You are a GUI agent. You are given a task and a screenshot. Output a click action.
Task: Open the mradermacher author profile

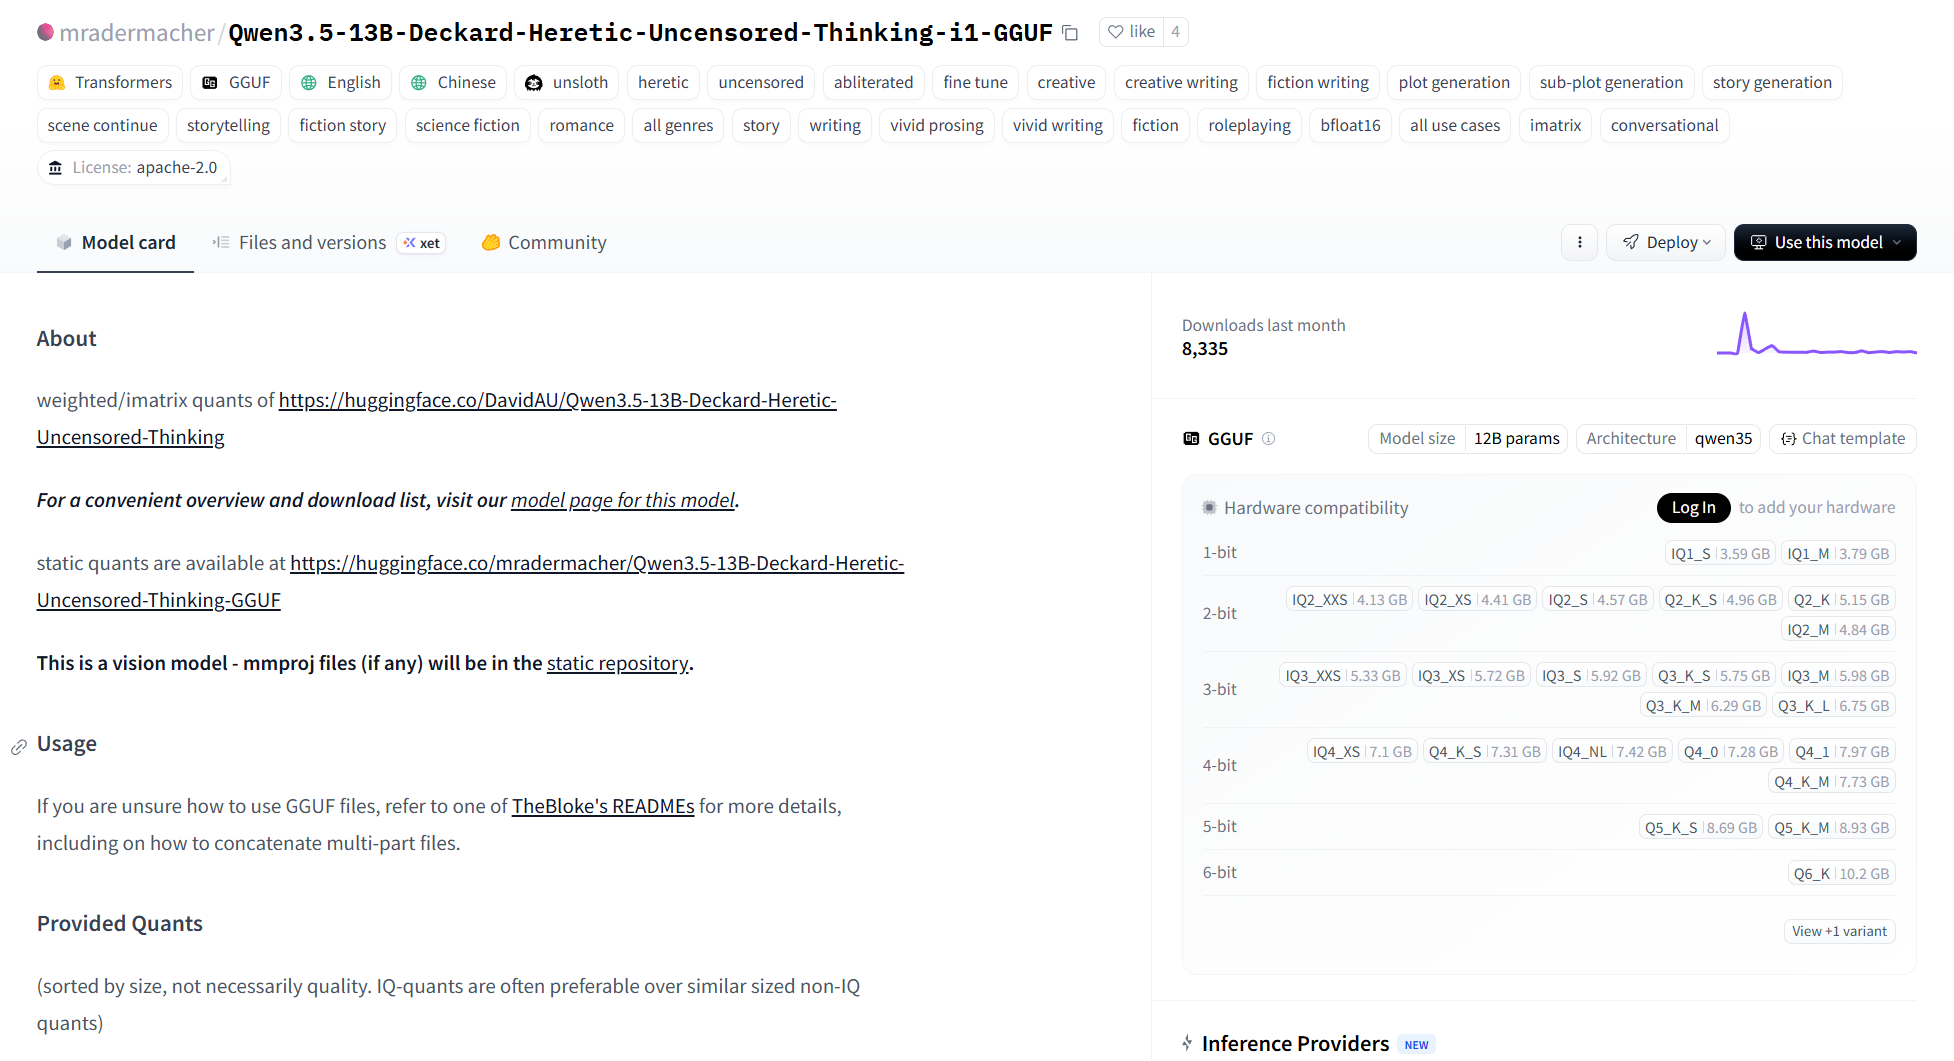coord(137,33)
